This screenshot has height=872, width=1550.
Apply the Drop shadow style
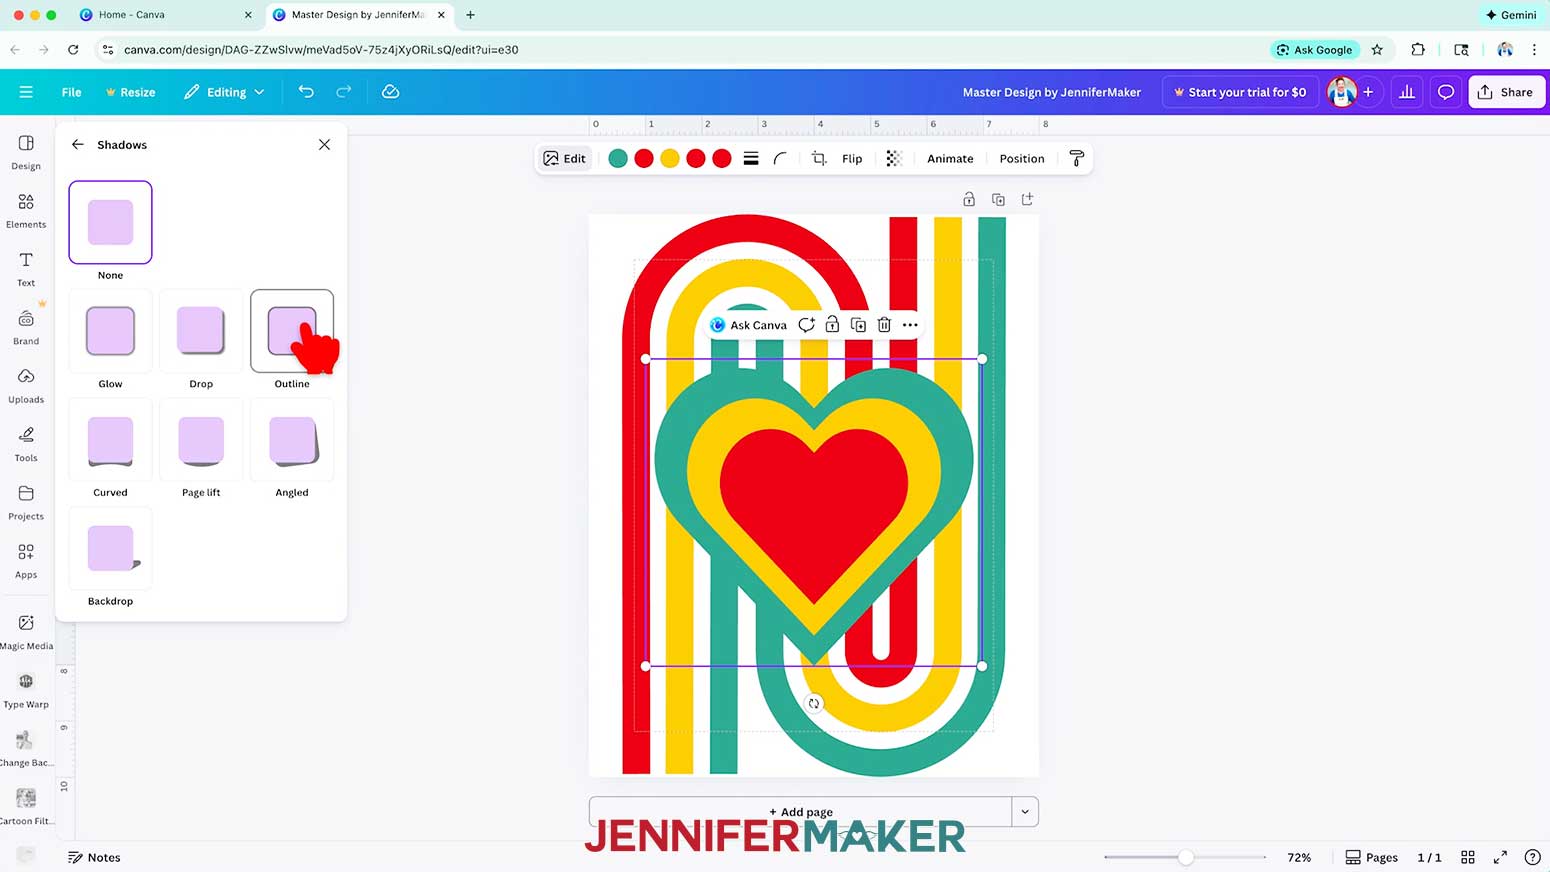(201, 331)
